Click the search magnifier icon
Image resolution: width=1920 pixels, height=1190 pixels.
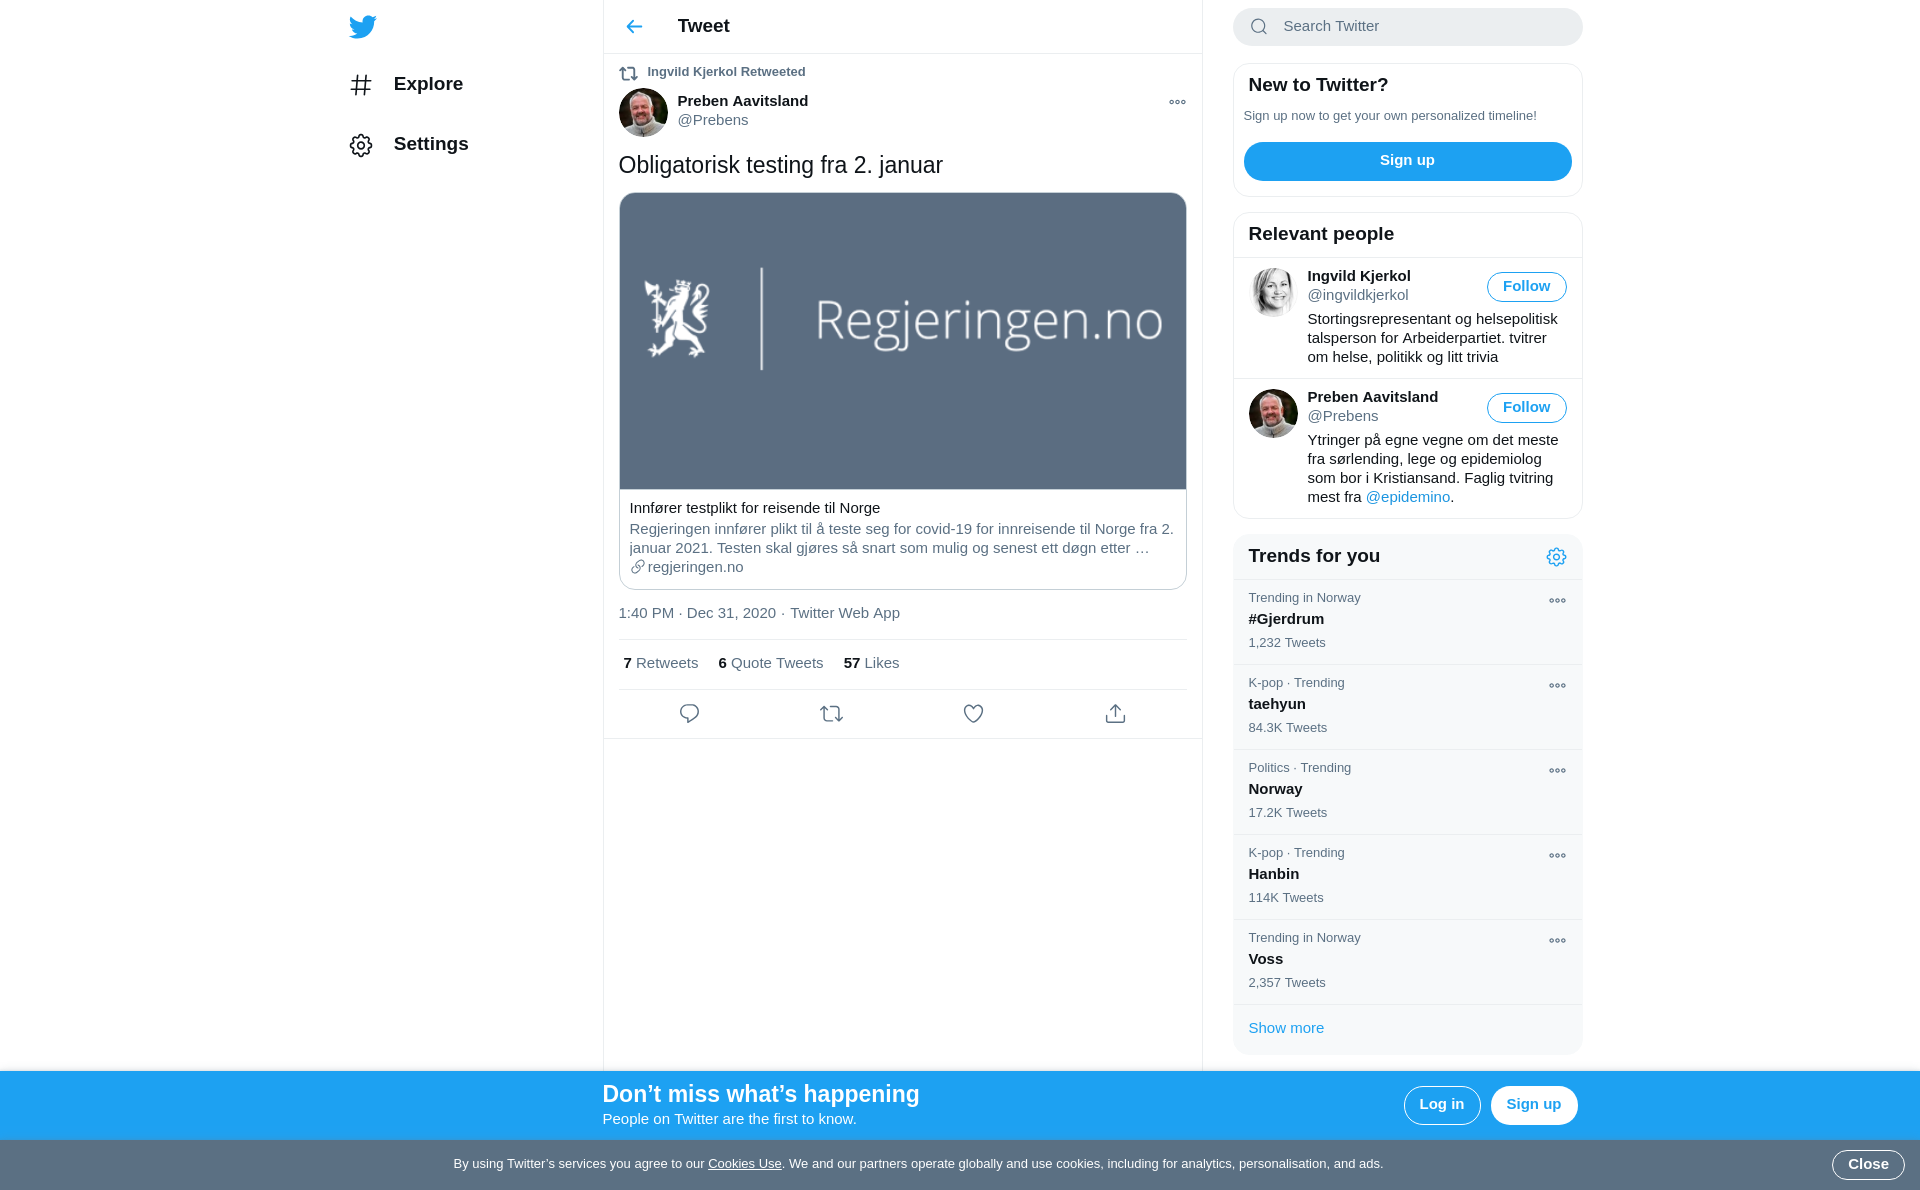click(x=1259, y=27)
